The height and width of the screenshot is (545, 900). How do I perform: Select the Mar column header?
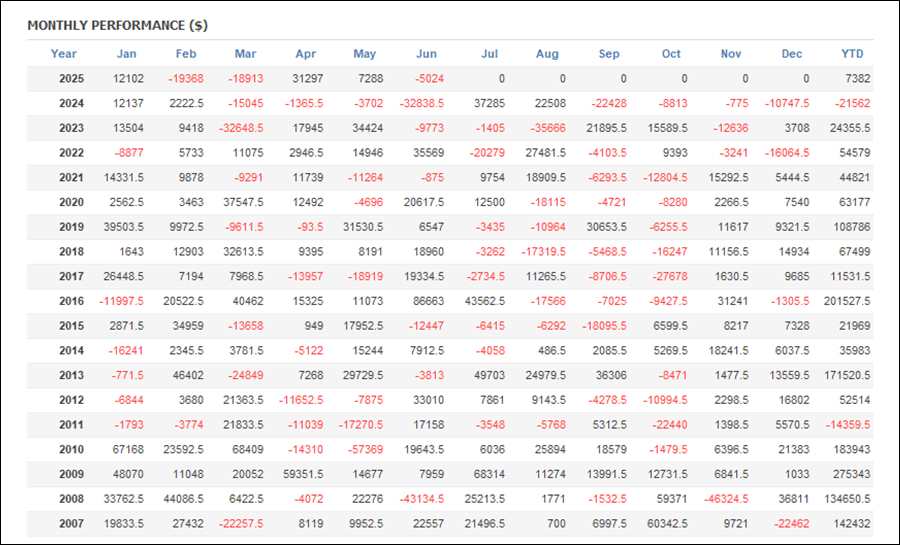point(245,54)
